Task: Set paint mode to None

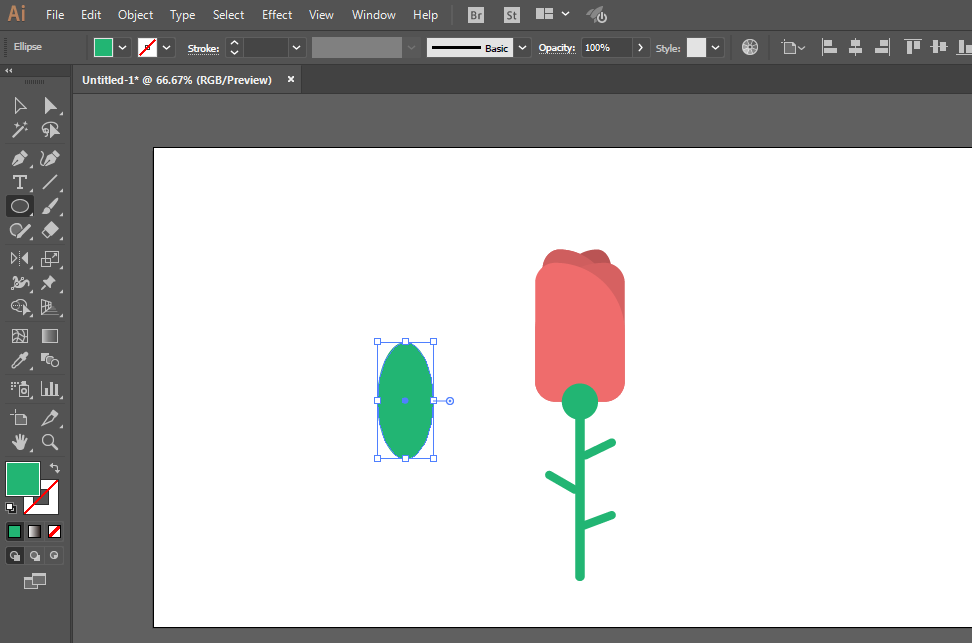Action: pyautogui.click(x=55, y=531)
